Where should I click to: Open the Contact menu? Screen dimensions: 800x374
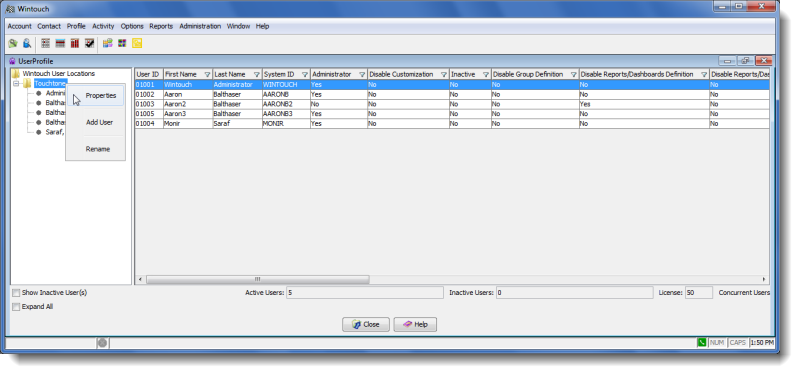pyautogui.click(x=49, y=26)
